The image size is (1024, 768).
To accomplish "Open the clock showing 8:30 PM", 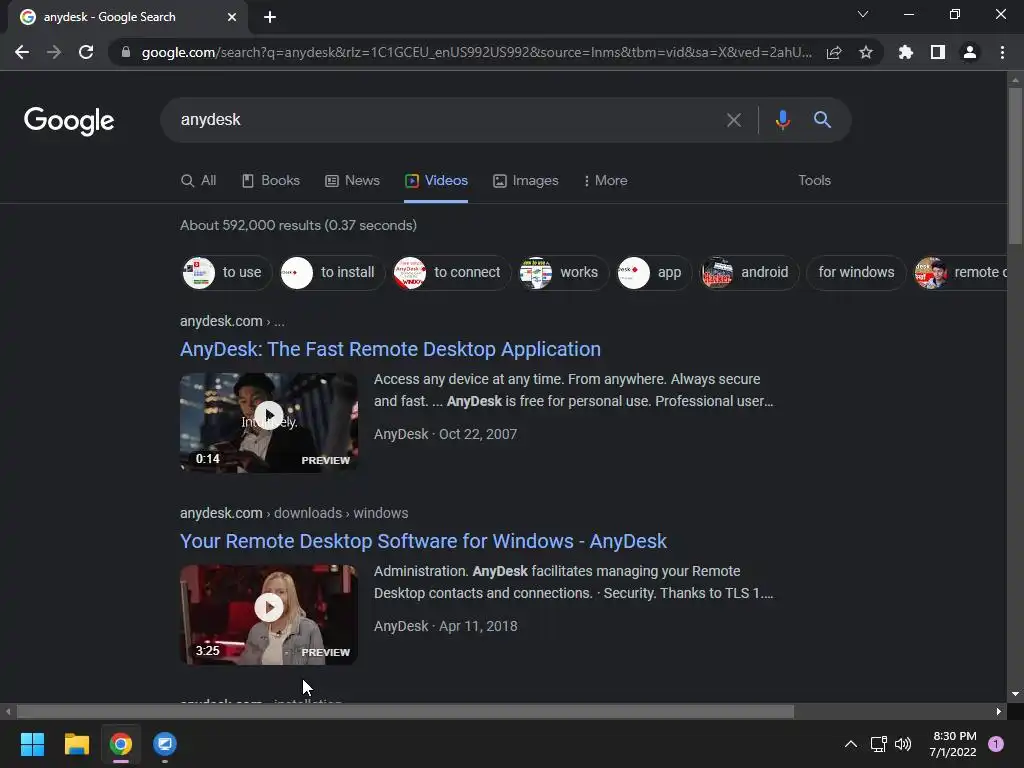I will (953, 744).
